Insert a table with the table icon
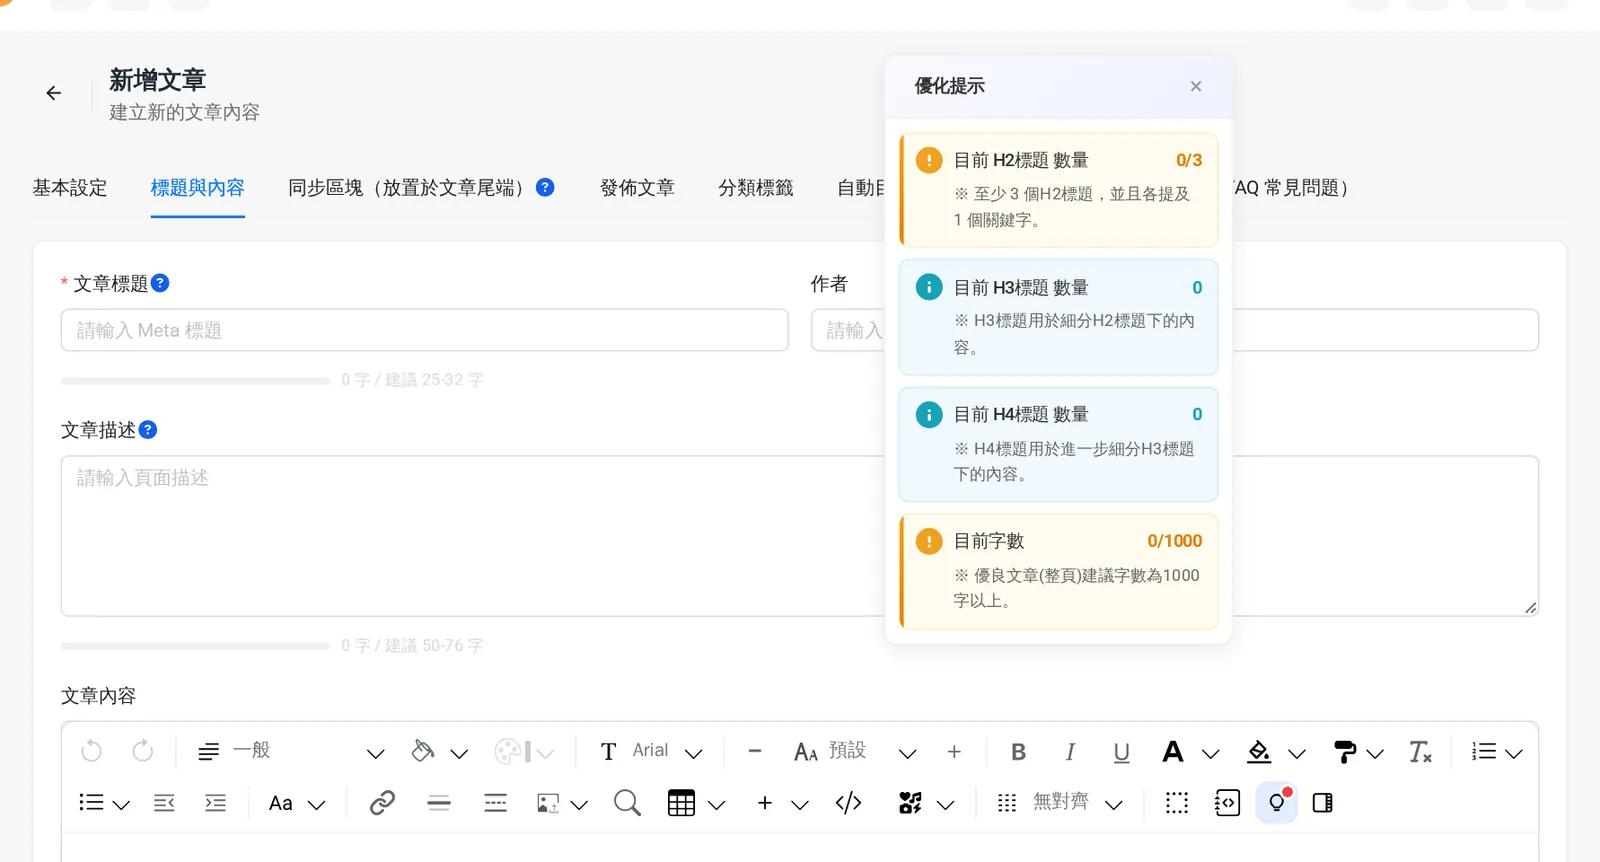 point(682,803)
